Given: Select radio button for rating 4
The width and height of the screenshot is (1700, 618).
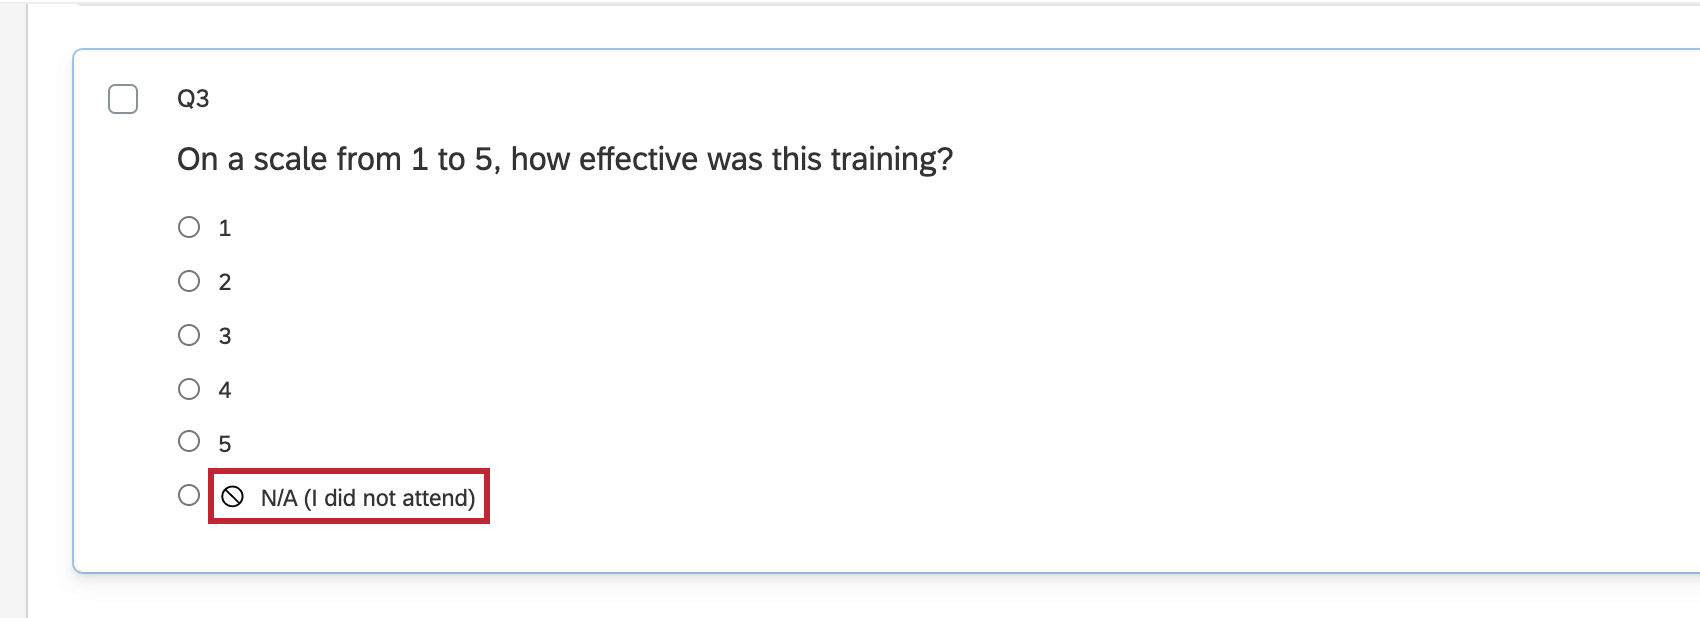Looking at the screenshot, I should pyautogui.click(x=189, y=389).
